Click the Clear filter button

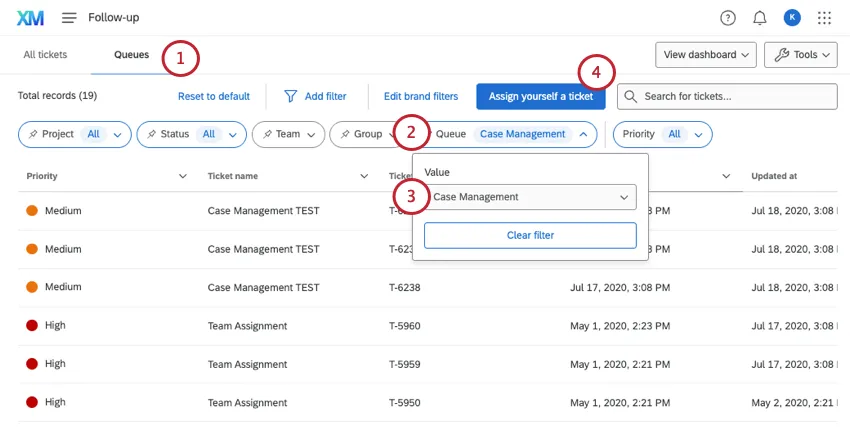click(x=530, y=236)
